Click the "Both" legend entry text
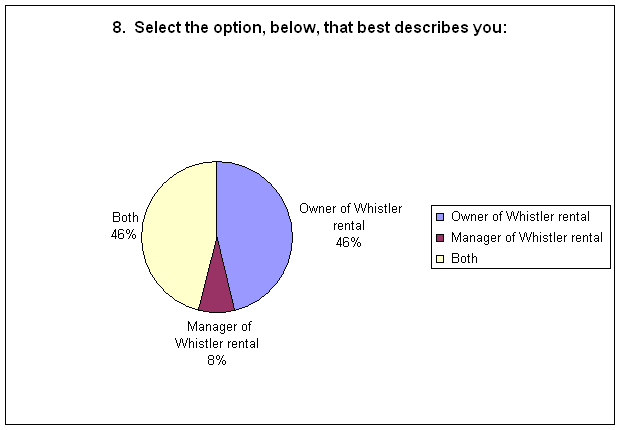The width and height of the screenshot is (621, 430). [464, 259]
